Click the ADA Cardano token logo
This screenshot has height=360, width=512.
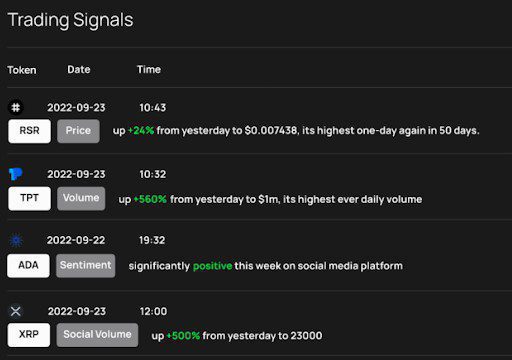click(x=16, y=240)
